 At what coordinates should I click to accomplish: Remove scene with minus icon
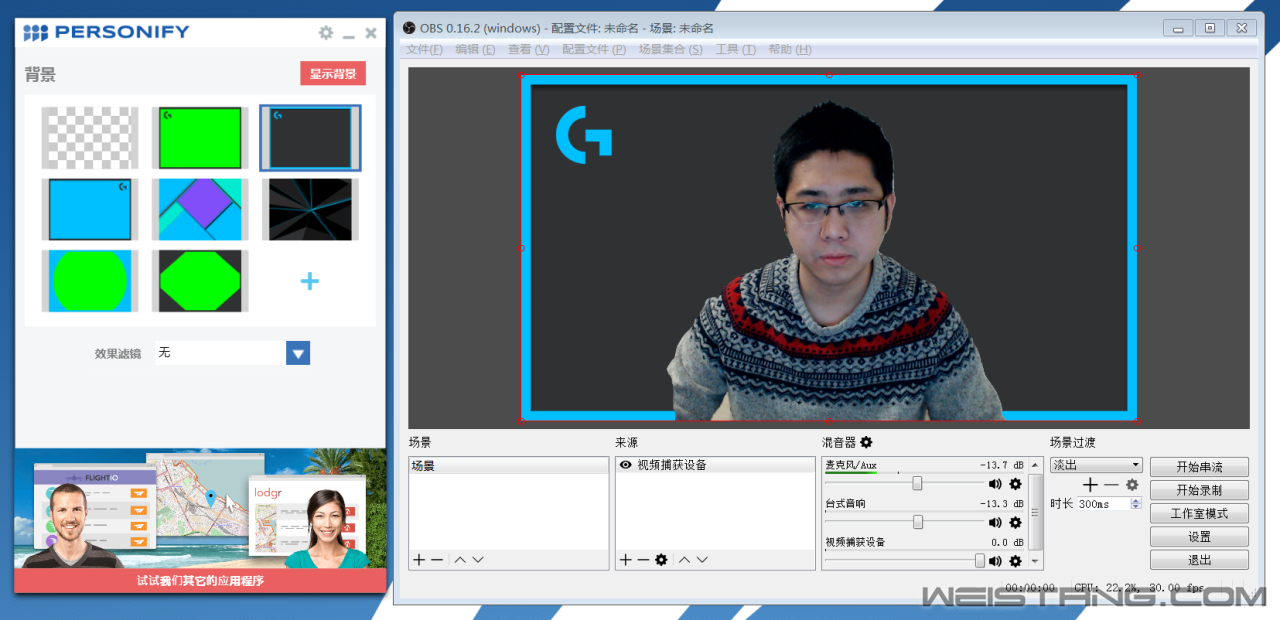[437, 560]
